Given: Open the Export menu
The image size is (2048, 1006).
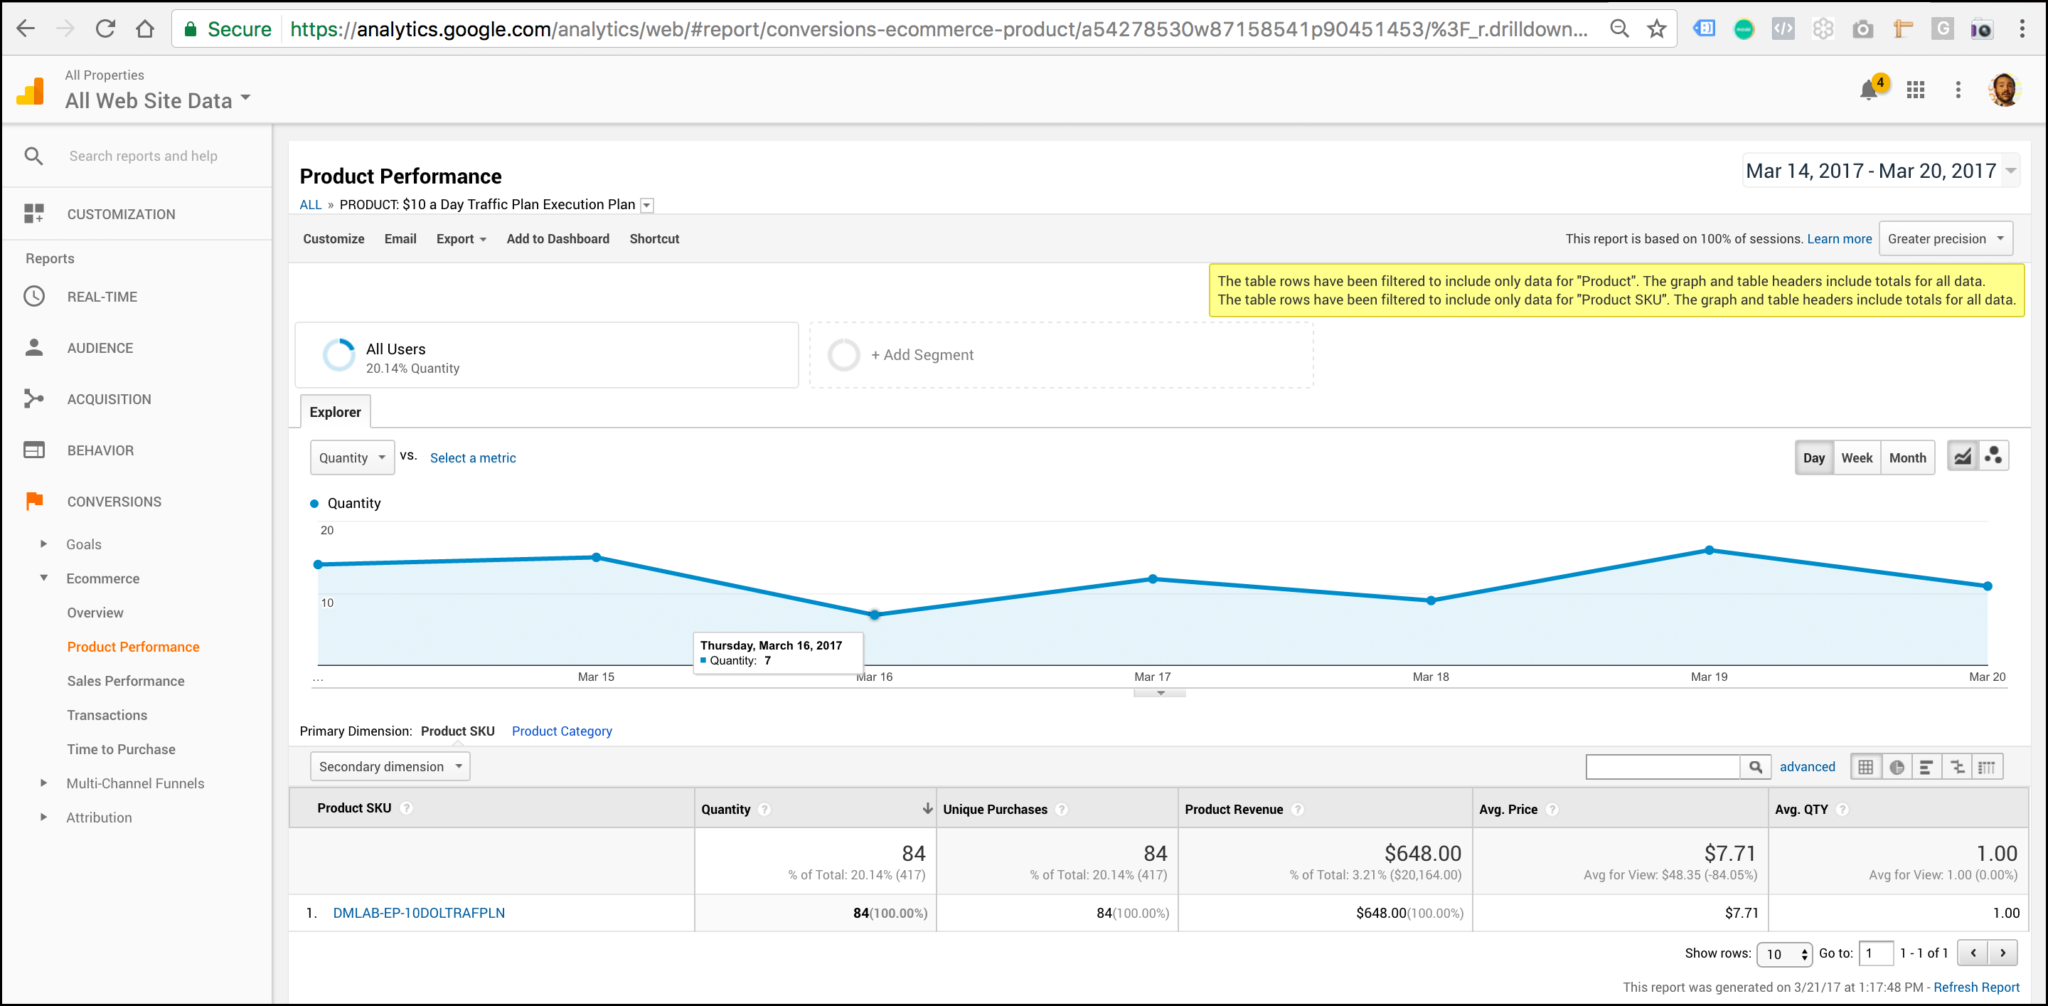Looking at the screenshot, I should (x=460, y=238).
